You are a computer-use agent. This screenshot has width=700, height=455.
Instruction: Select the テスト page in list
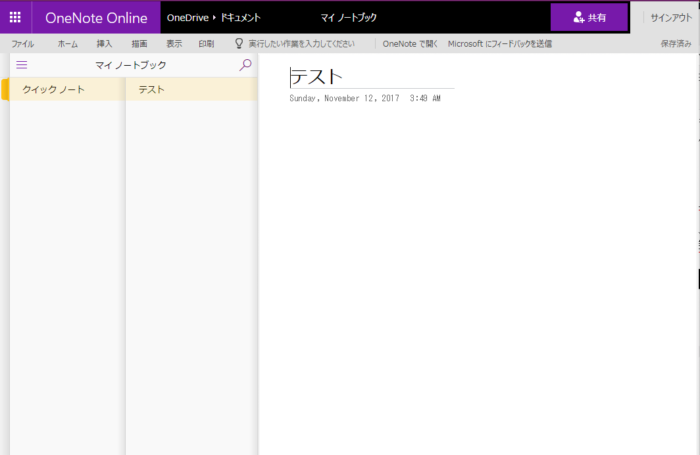pos(192,89)
